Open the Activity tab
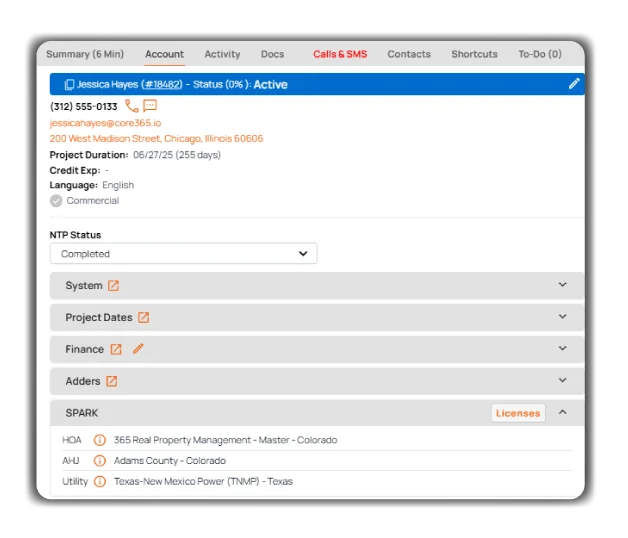 (x=222, y=54)
